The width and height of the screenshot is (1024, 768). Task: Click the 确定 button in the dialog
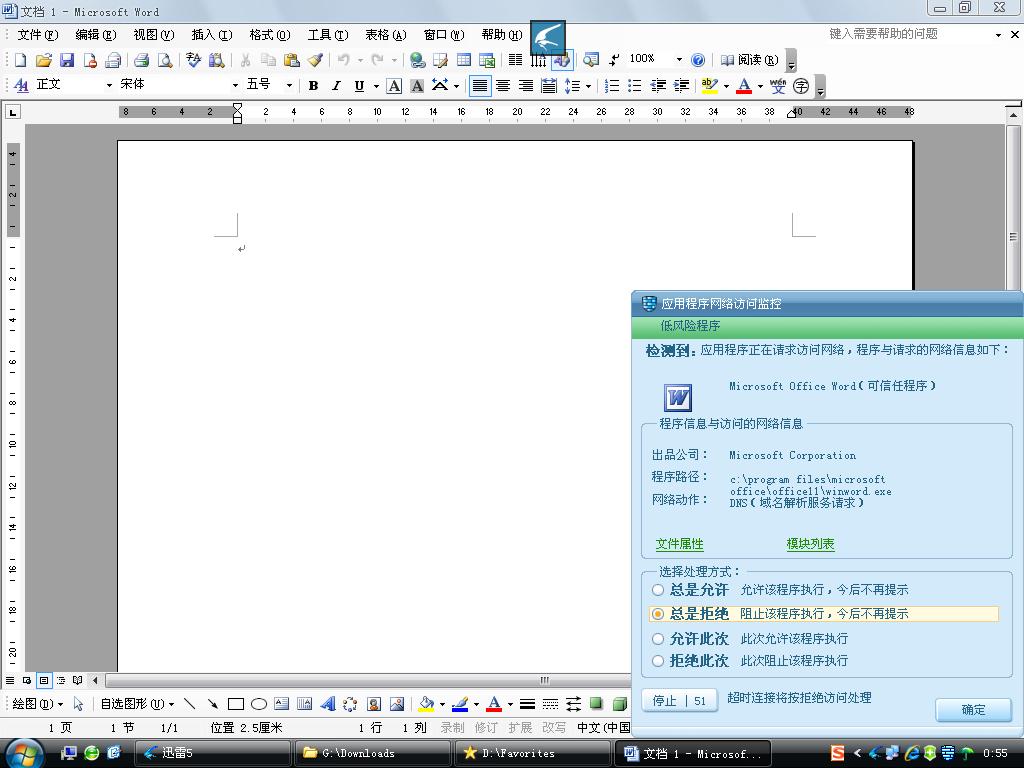pos(973,709)
